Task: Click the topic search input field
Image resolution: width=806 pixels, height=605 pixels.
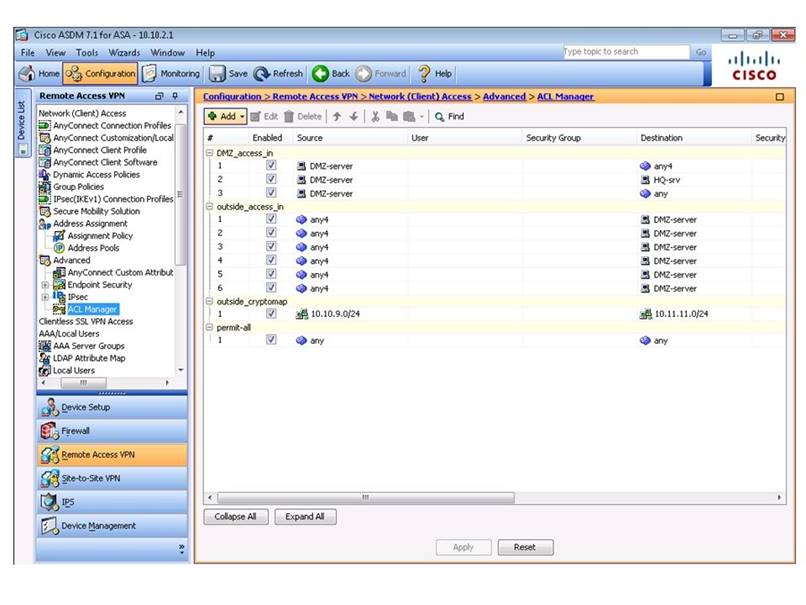Action: coord(625,51)
